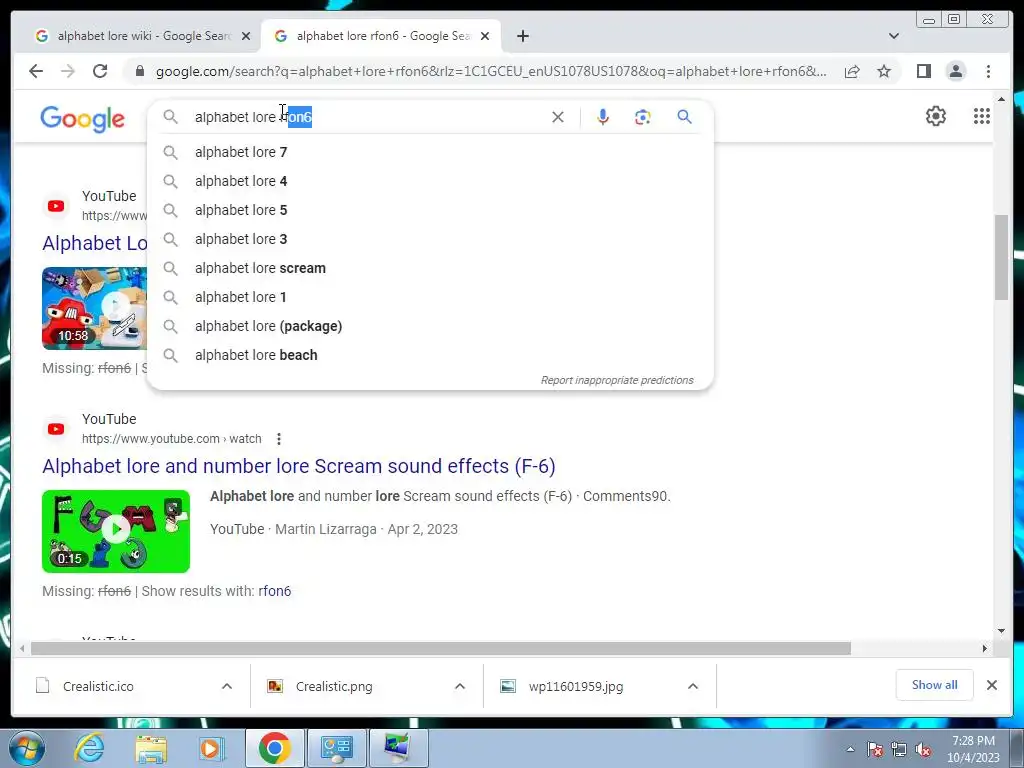The height and width of the screenshot is (768, 1024).
Task: Open the Scream sound effects (F-6) result
Action: coord(298,466)
